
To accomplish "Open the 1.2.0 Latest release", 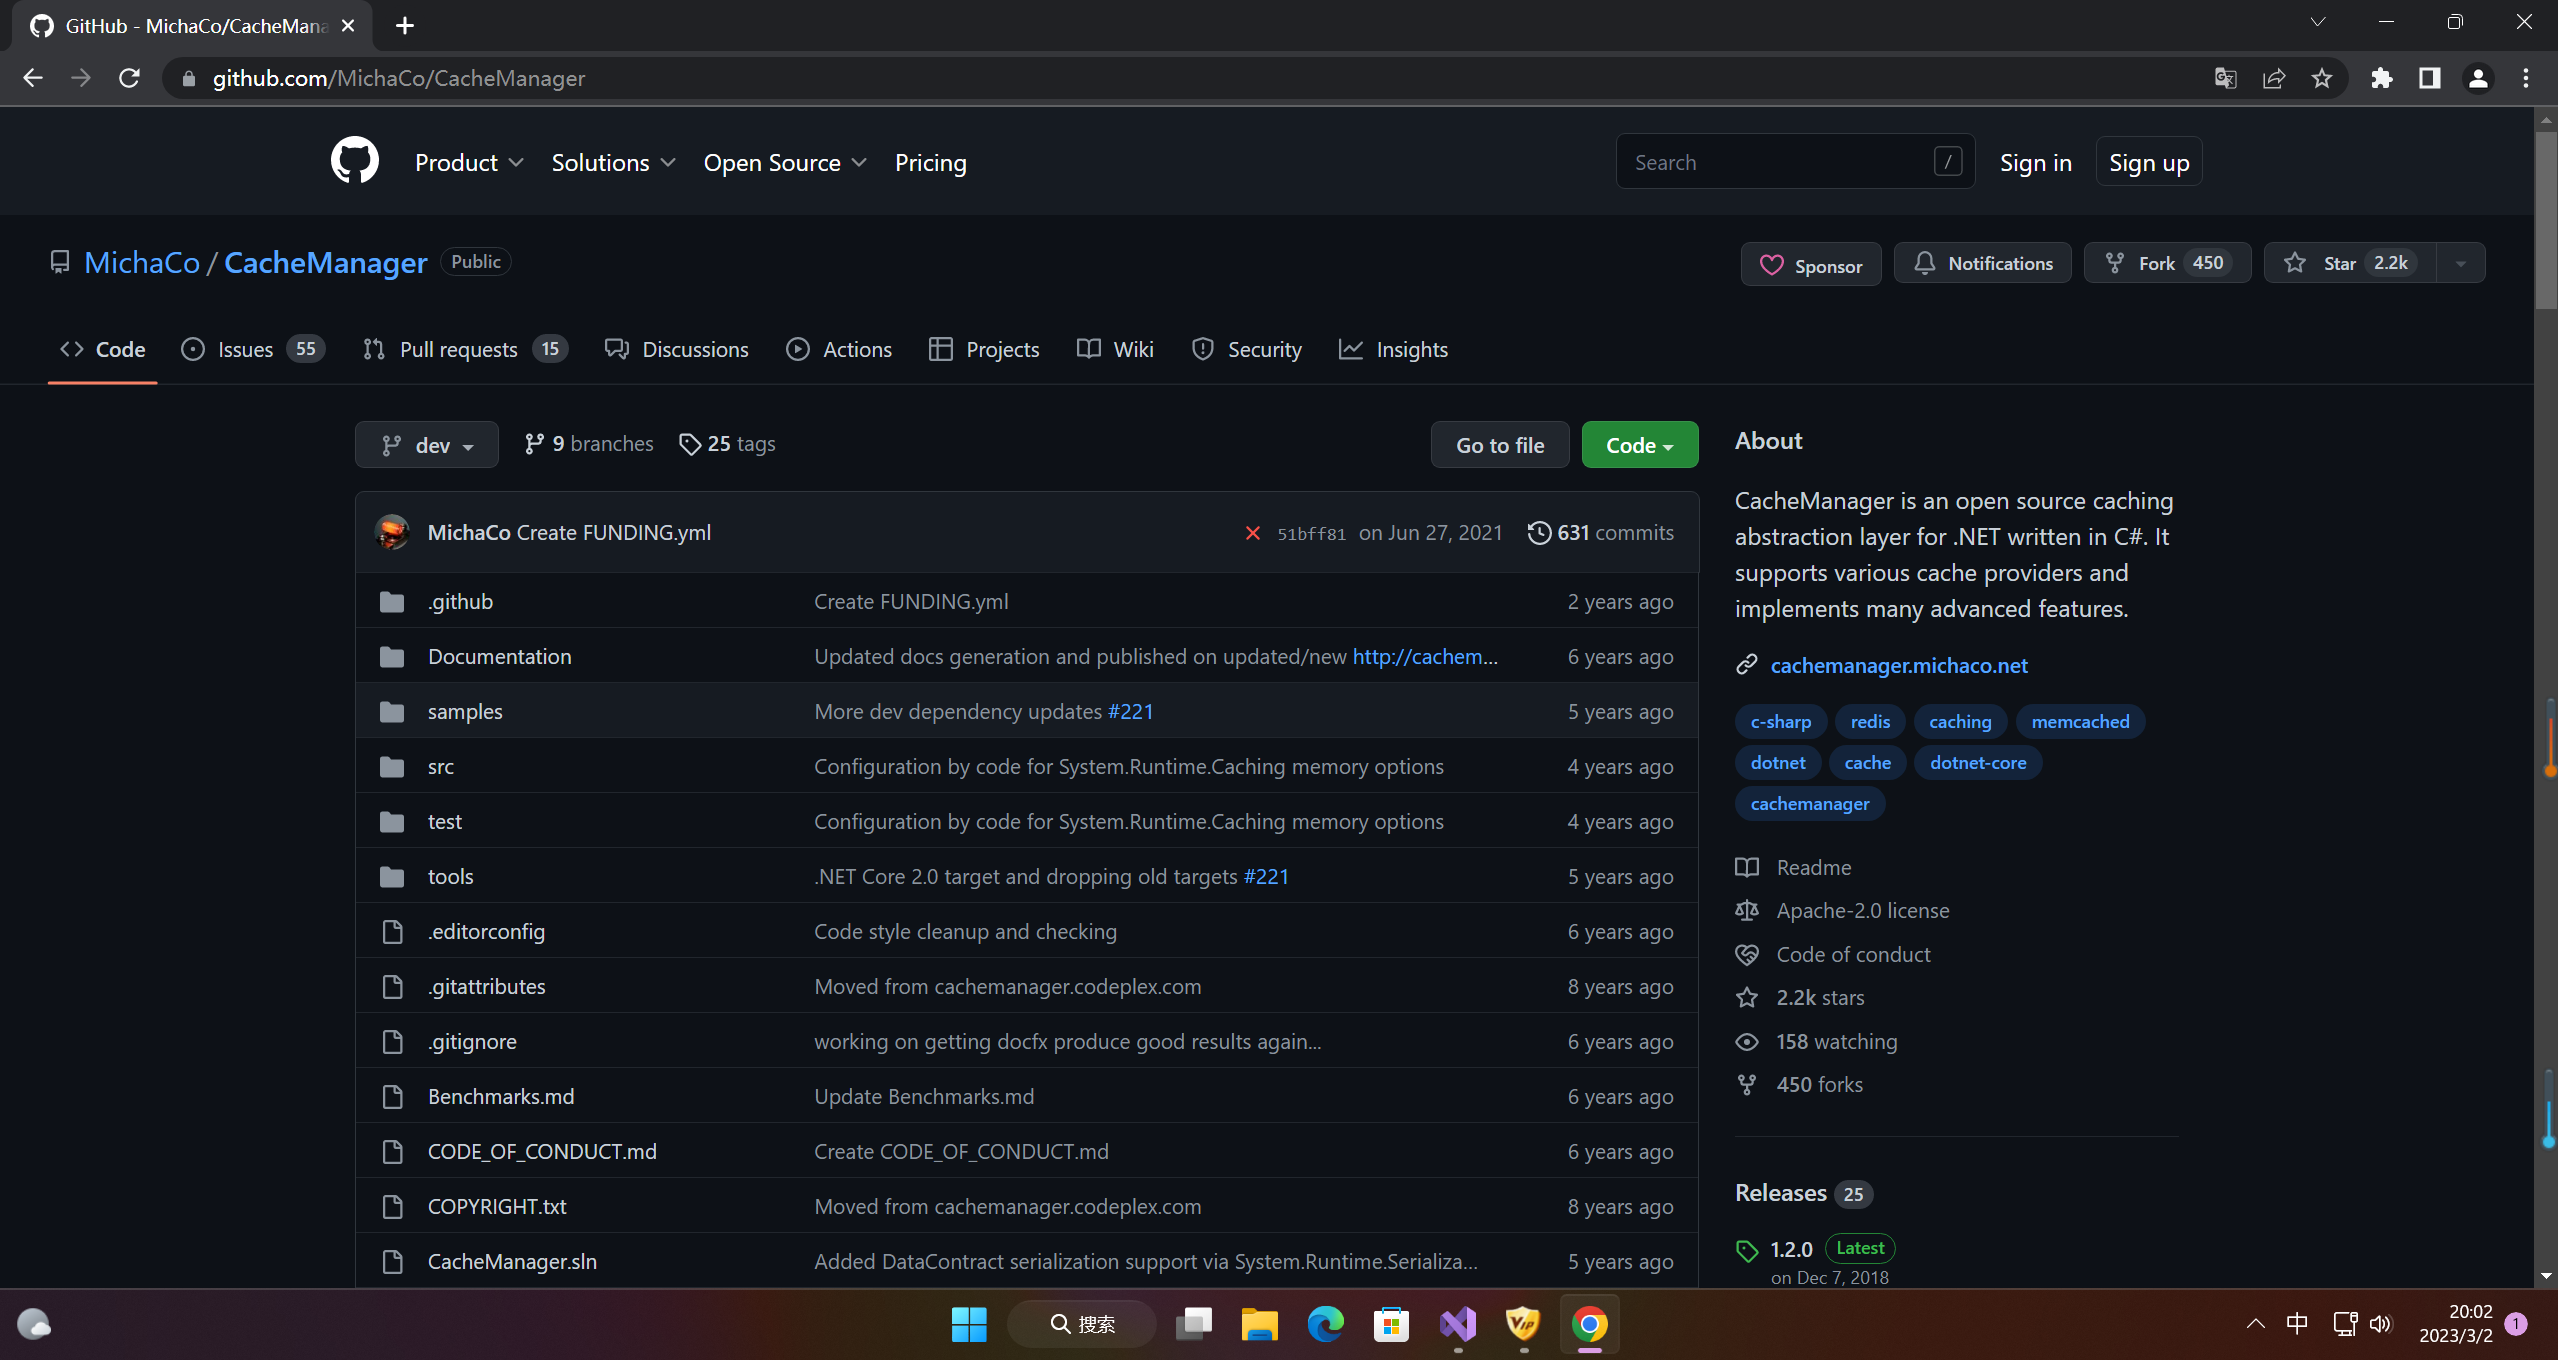I will (x=1791, y=1249).
